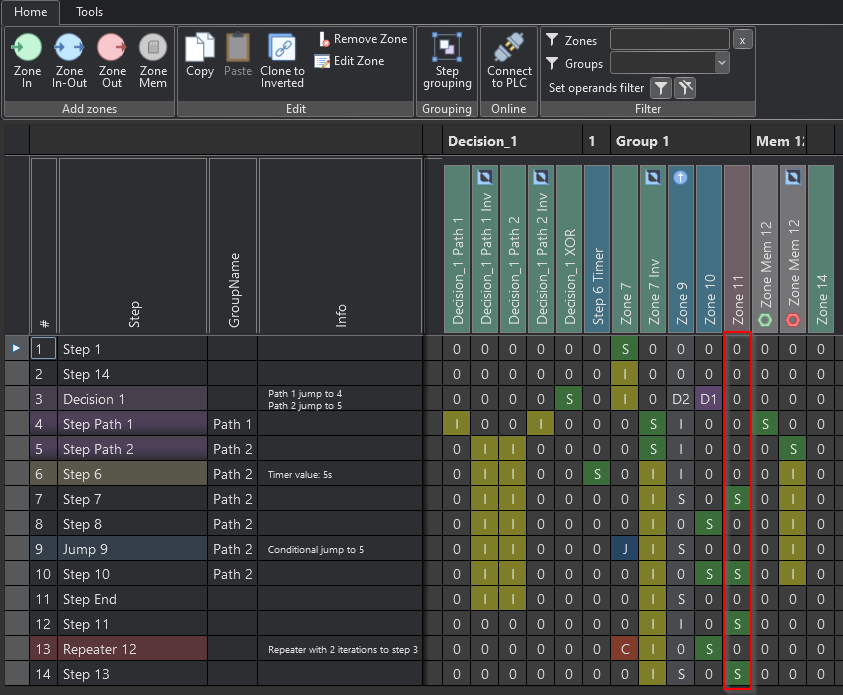Apply the set operands filter
The width and height of the screenshot is (843, 695).
[x=661, y=88]
